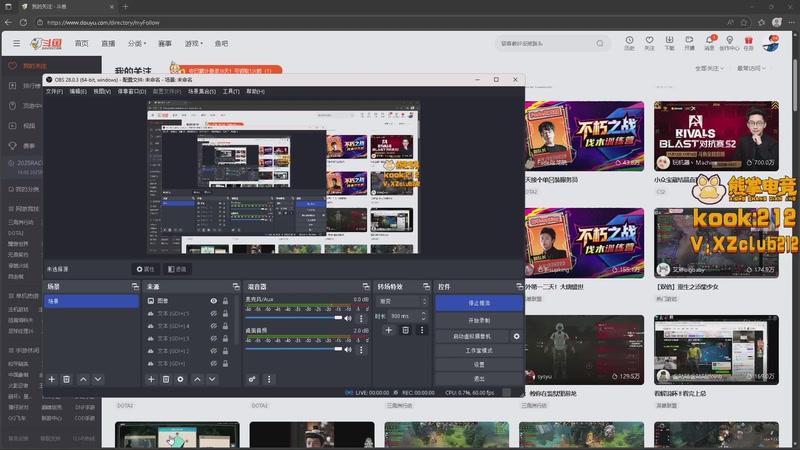Open the 最常访问 sort dropdown
800x450 pixels.
point(751,68)
